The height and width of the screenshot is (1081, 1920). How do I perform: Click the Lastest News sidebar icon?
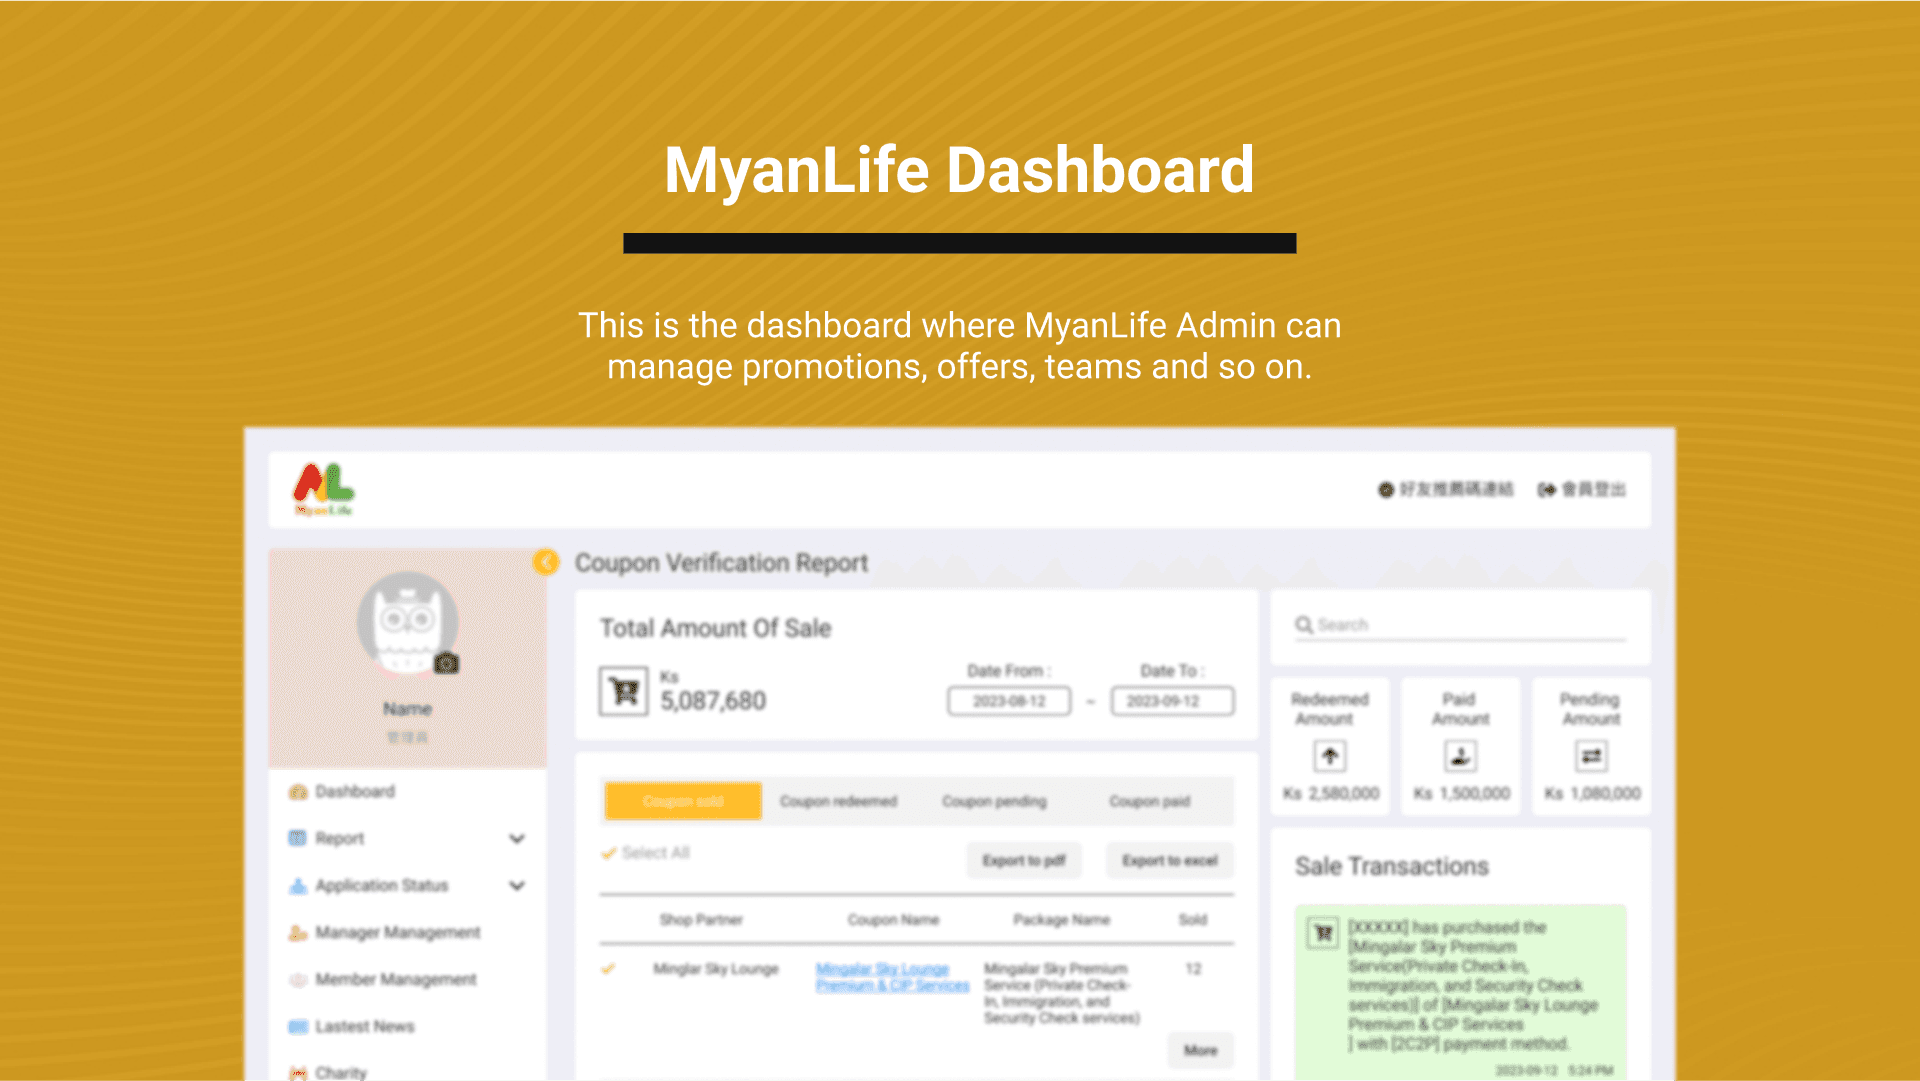(x=298, y=1026)
